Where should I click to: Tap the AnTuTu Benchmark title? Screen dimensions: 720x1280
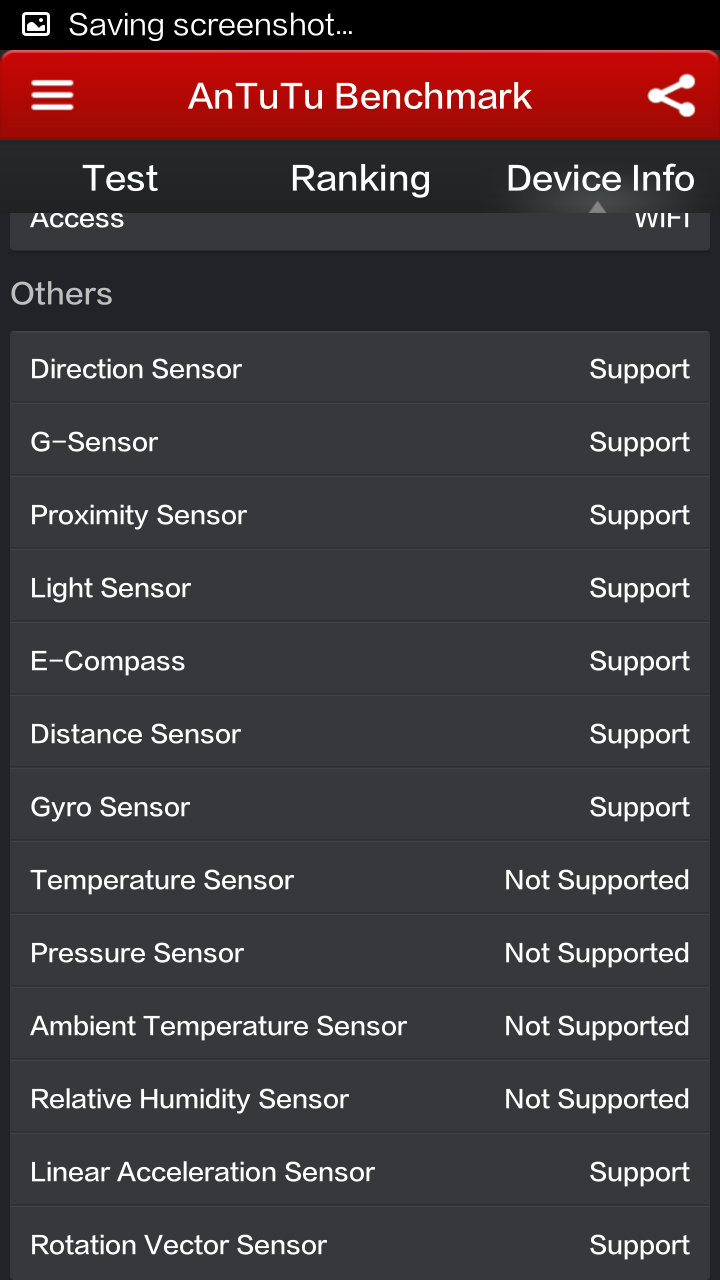point(360,96)
